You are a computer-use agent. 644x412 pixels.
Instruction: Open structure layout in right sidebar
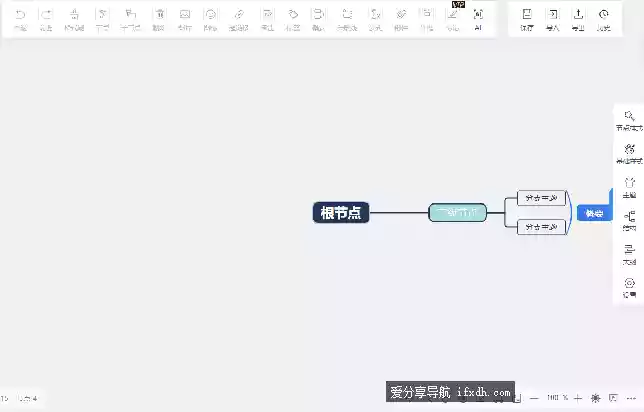(x=629, y=221)
